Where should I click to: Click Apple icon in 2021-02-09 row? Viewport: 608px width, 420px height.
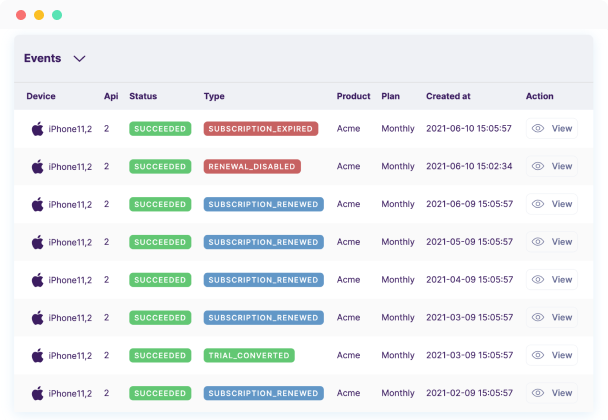38,393
